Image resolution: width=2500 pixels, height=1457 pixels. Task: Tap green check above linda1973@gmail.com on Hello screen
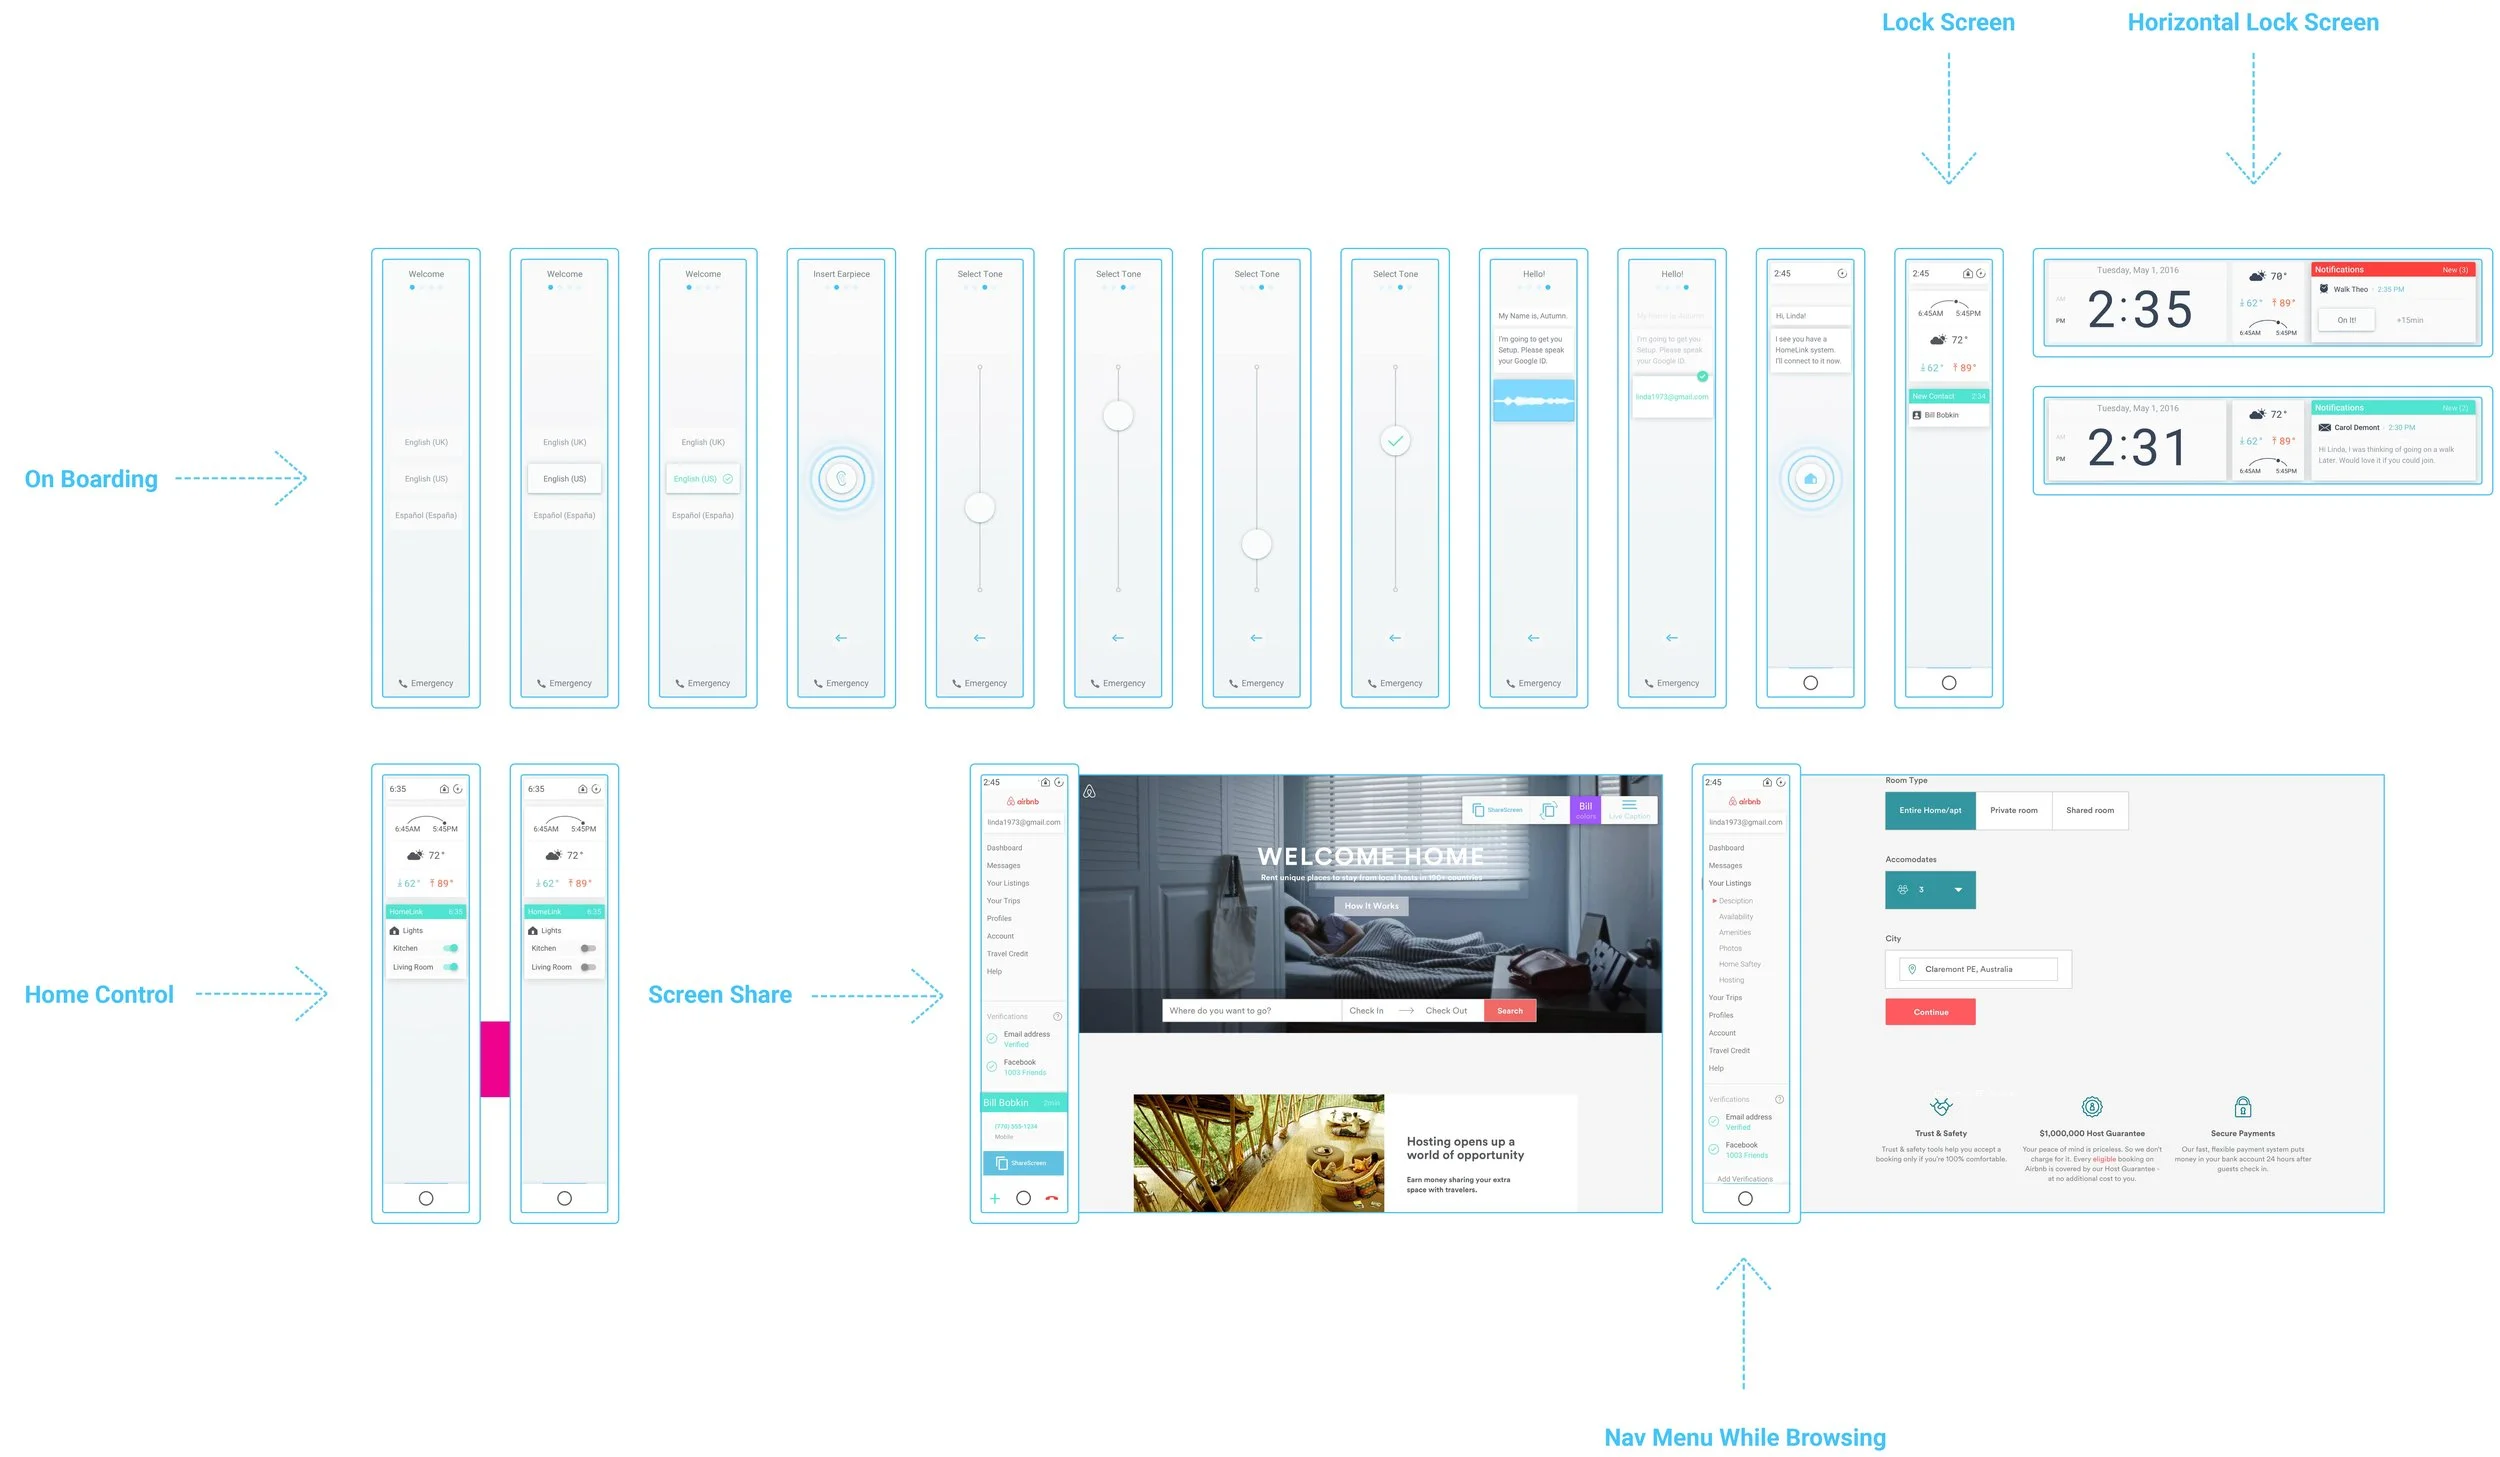(x=1702, y=376)
